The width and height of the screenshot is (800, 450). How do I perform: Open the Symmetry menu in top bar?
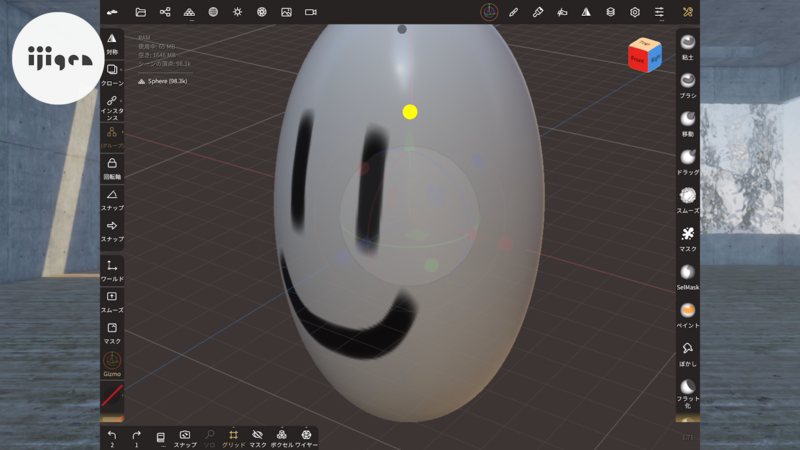pyautogui.click(x=586, y=12)
